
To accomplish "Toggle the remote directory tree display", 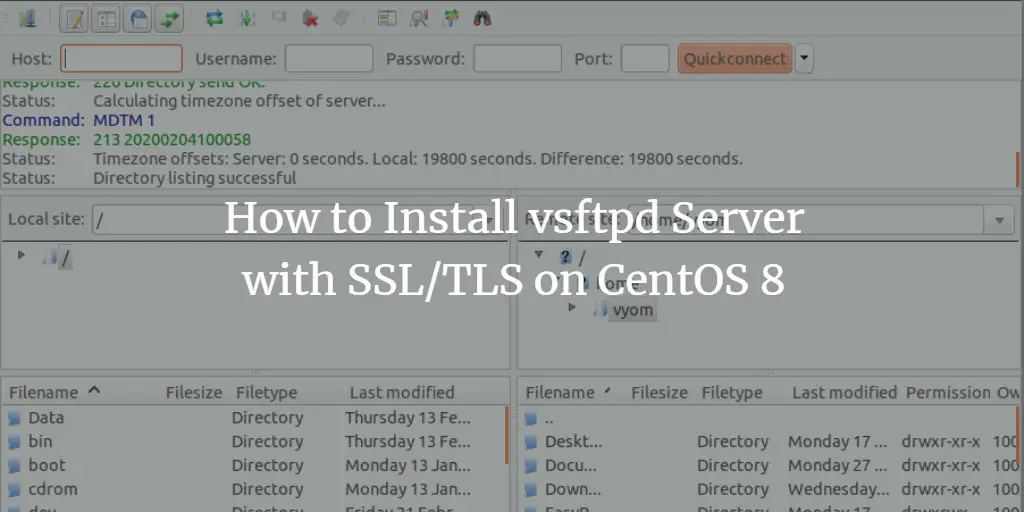I will tap(138, 19).
